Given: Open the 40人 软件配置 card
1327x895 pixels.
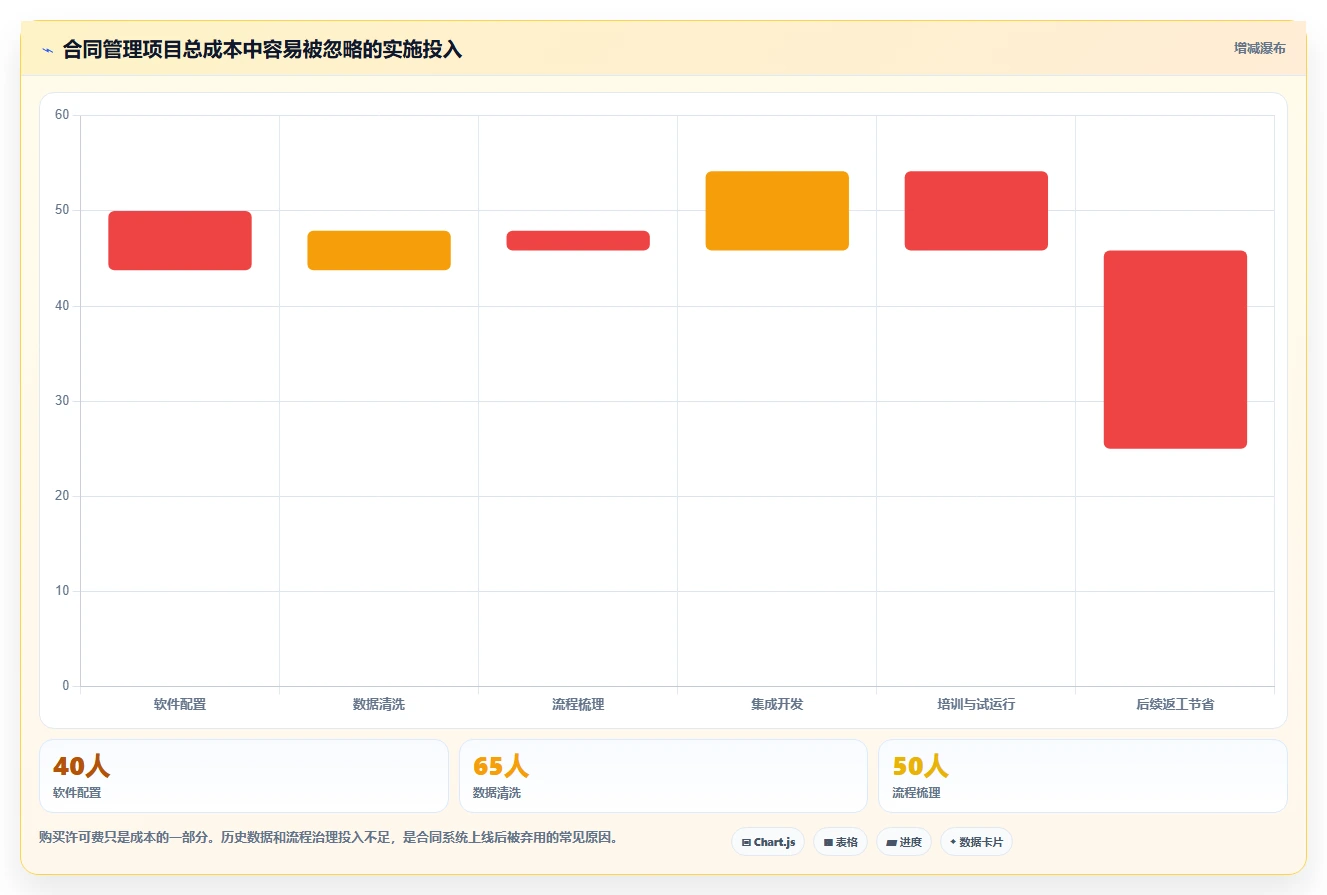Looking at the screenshot, I should (244, 776).
